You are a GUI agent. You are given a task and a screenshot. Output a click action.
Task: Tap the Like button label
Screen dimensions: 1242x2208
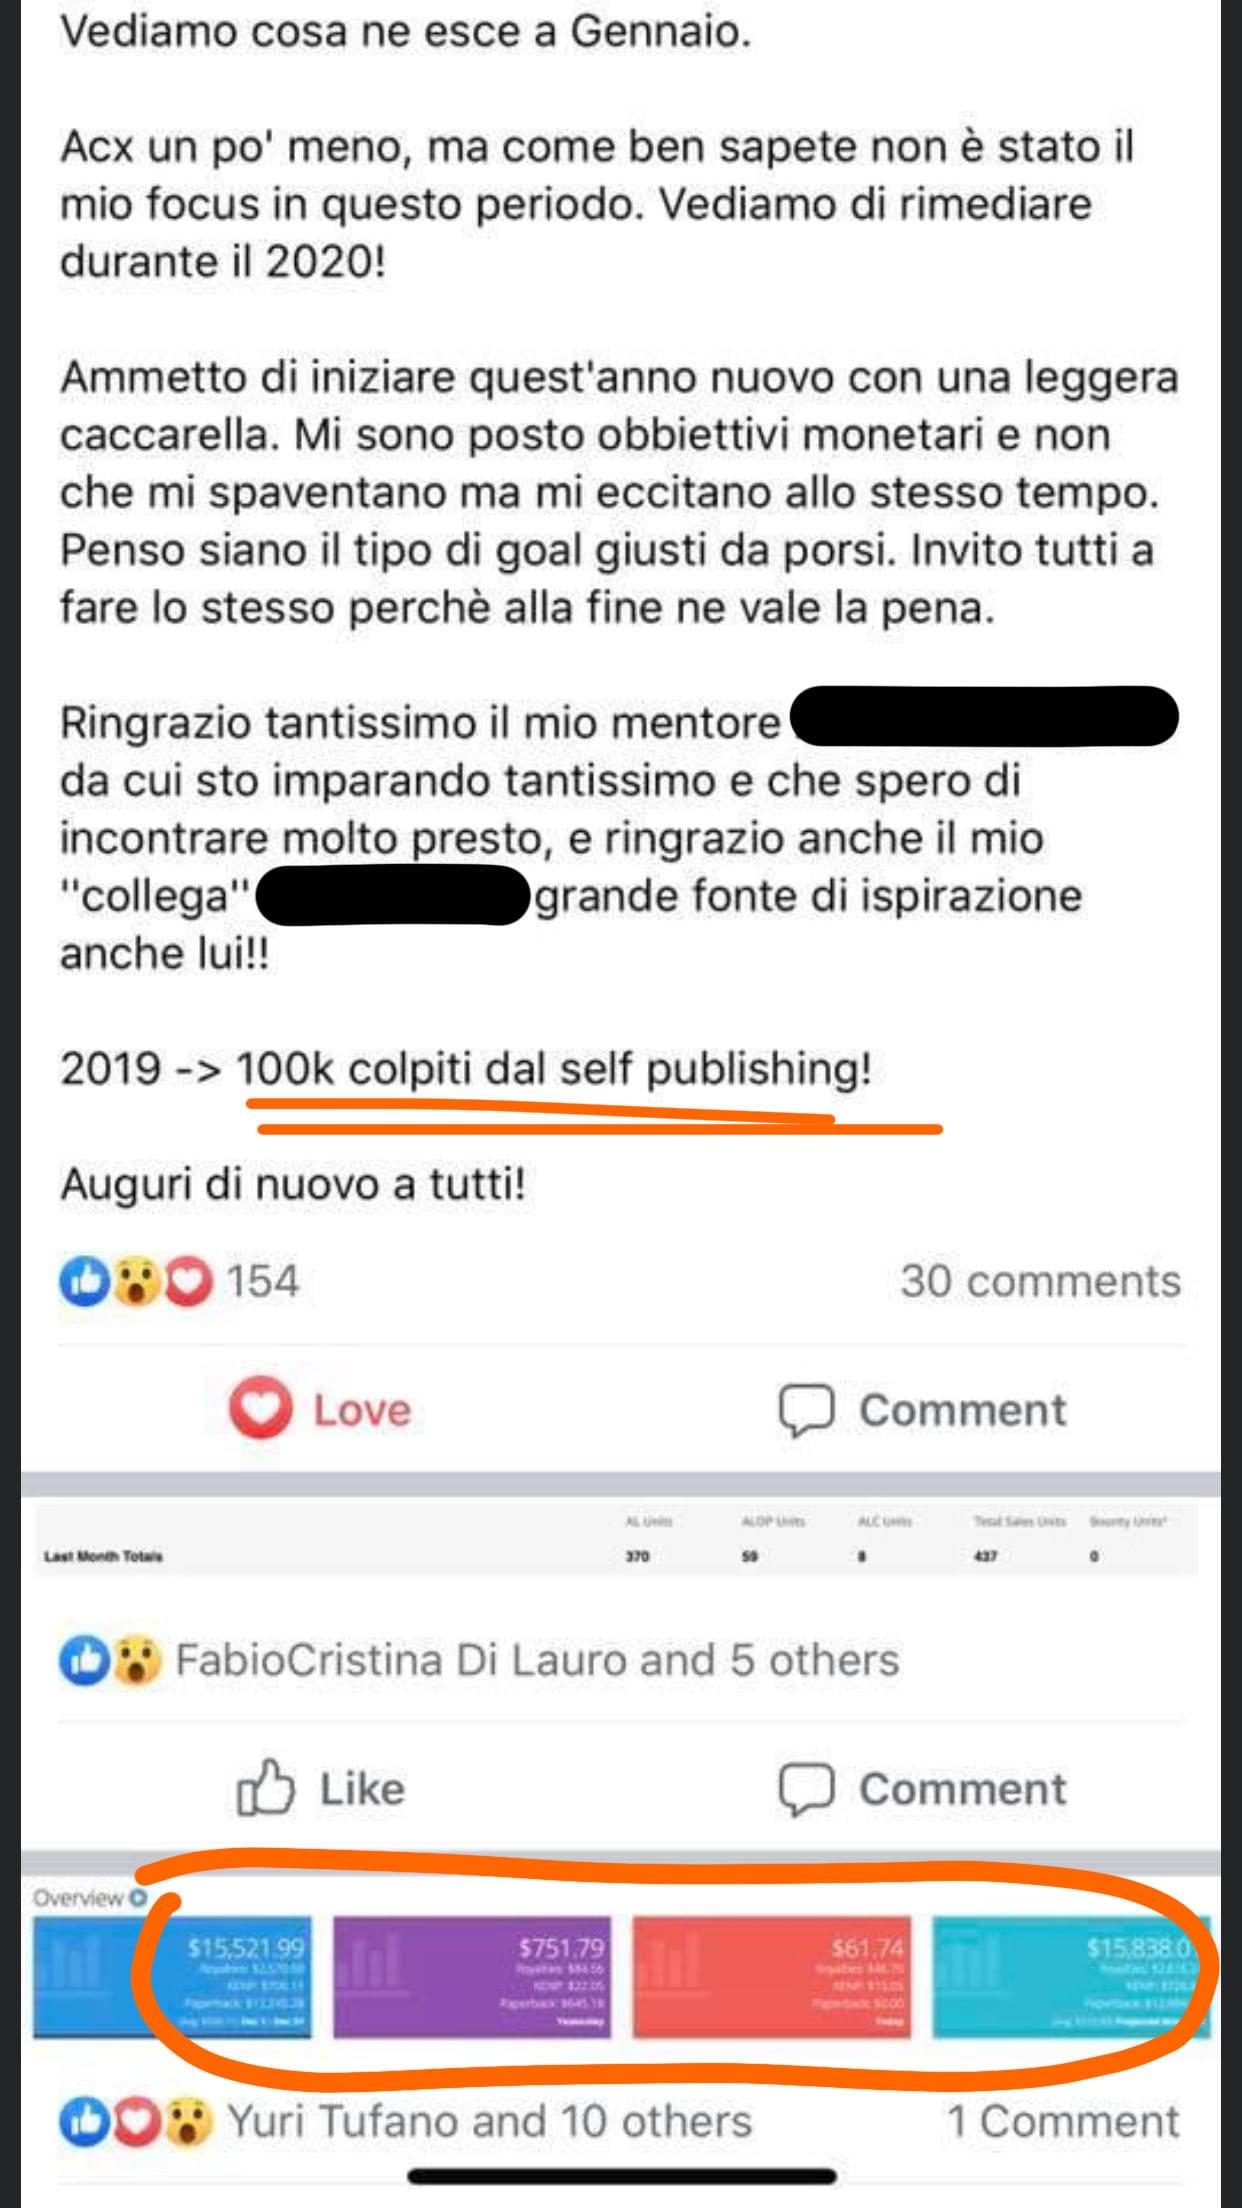362,1789
